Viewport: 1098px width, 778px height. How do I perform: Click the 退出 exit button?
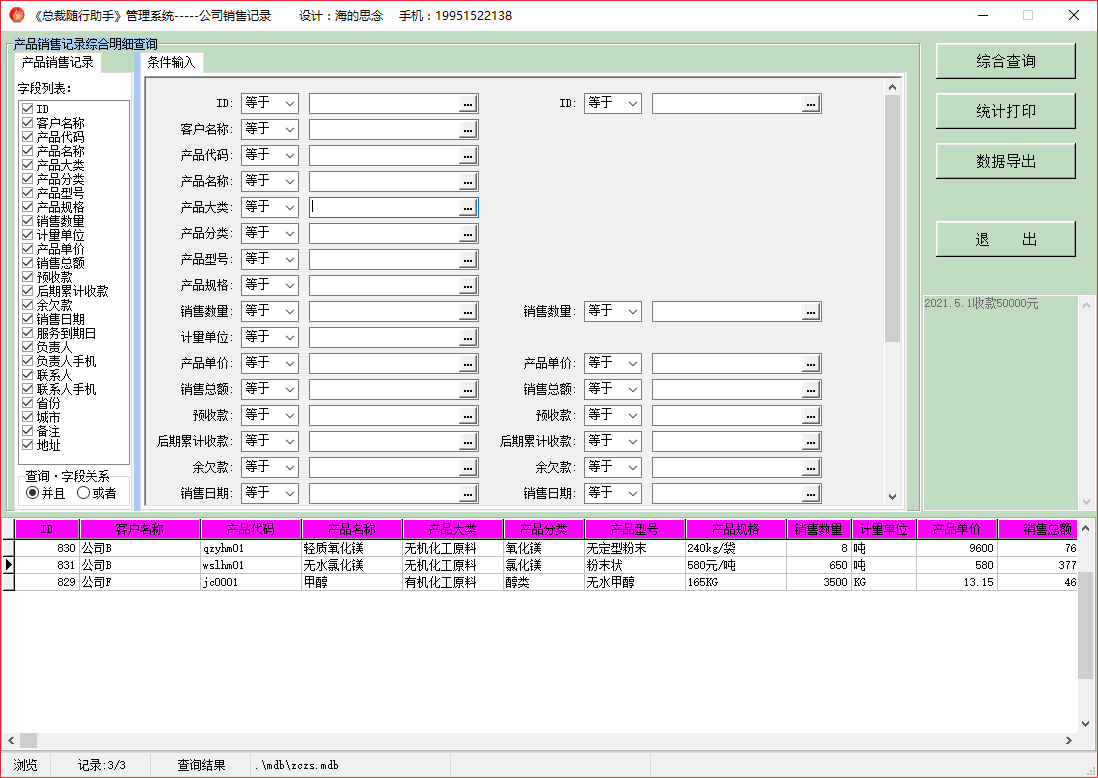[1006, 239]
